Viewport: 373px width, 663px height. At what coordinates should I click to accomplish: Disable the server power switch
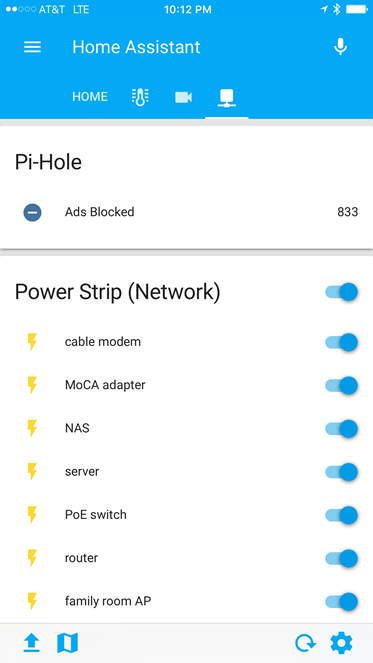coord(342,472)
